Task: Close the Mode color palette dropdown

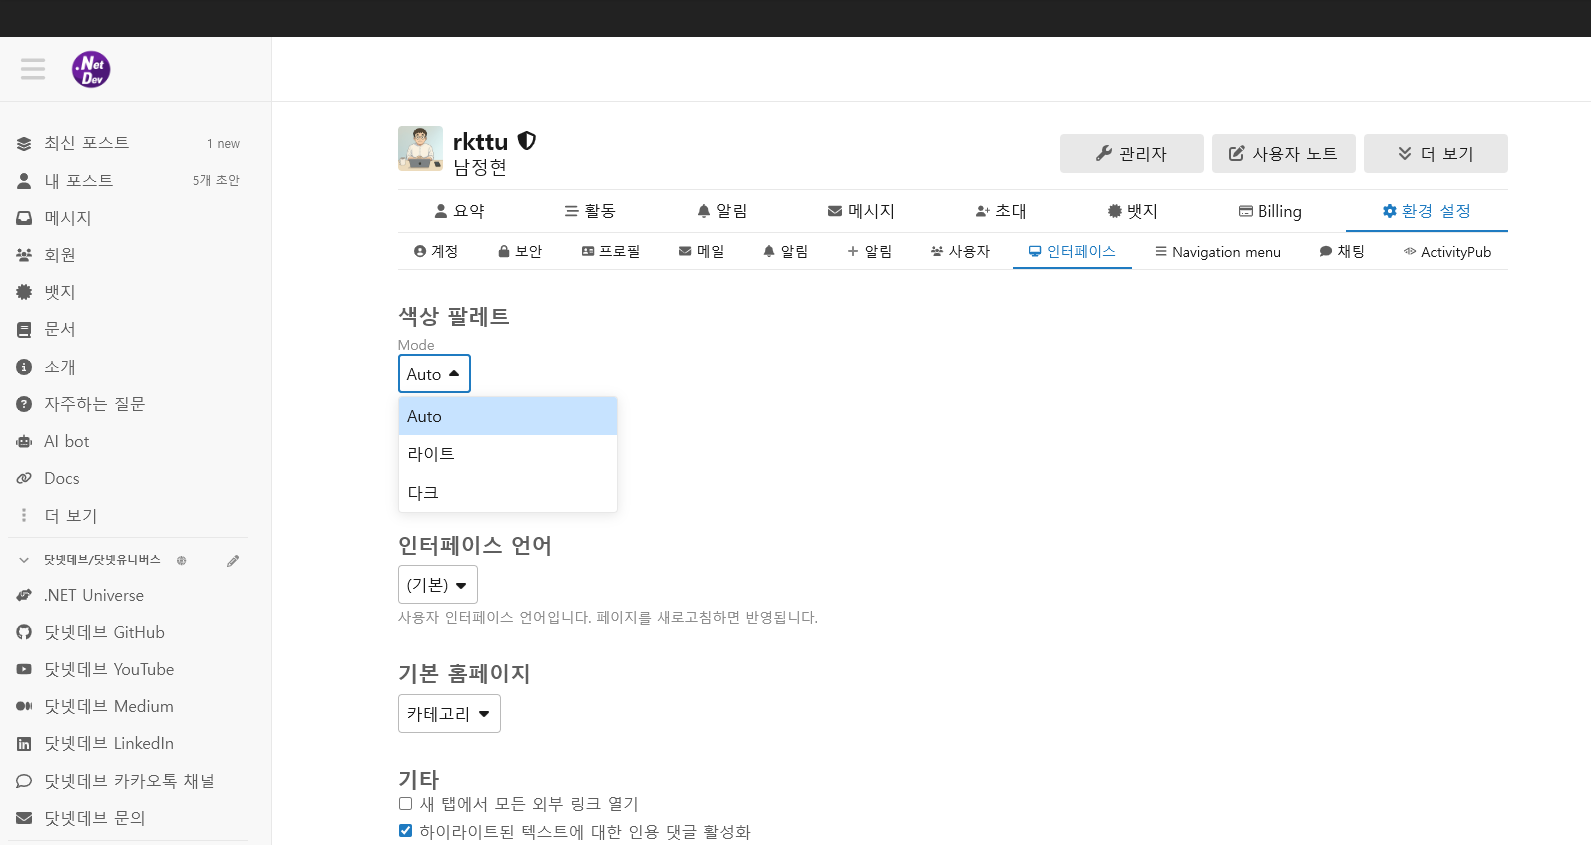Action: click(x=434, y=374)
